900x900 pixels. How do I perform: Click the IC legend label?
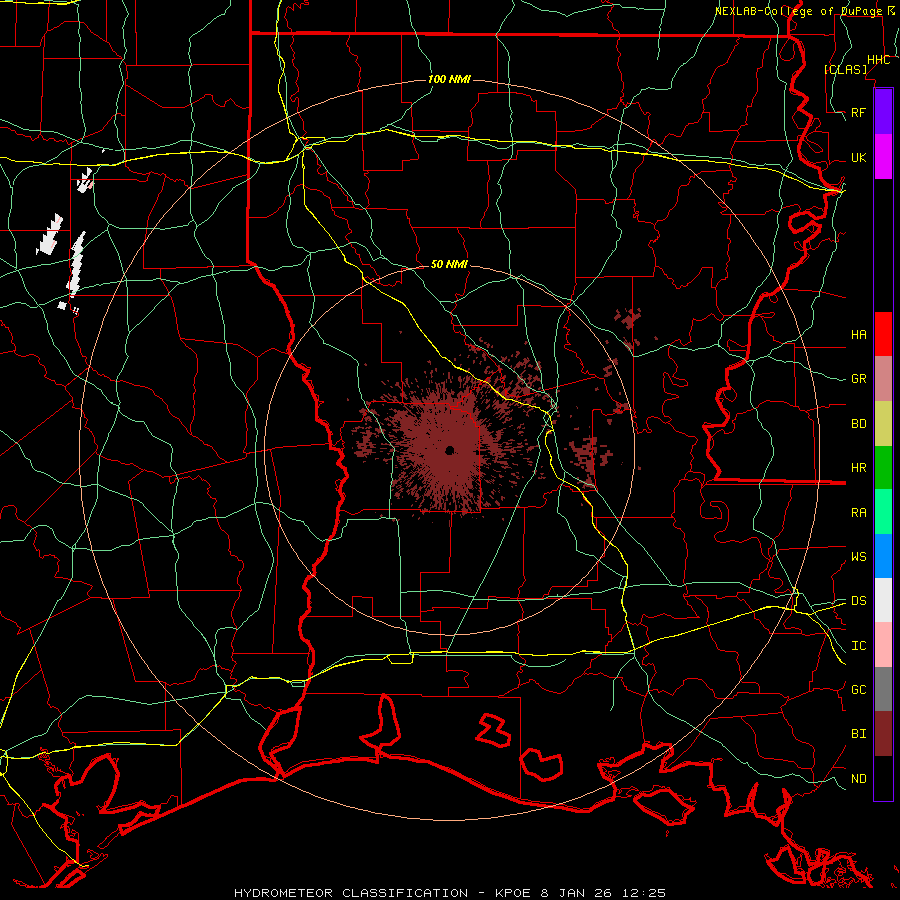(x=858, y=645)
